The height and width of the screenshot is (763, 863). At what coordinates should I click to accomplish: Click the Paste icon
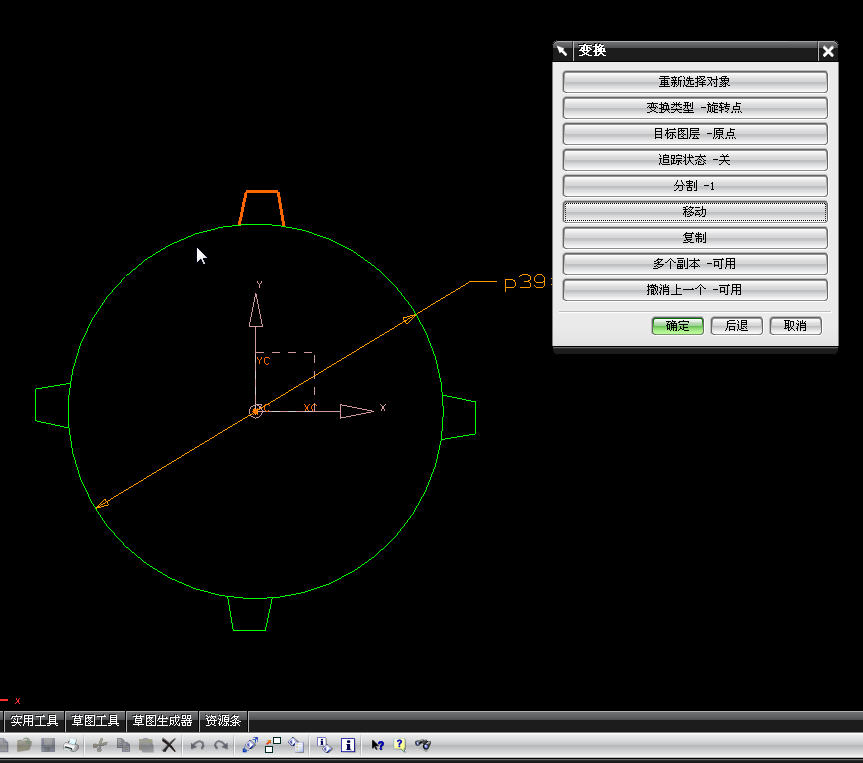pos(146,745)
